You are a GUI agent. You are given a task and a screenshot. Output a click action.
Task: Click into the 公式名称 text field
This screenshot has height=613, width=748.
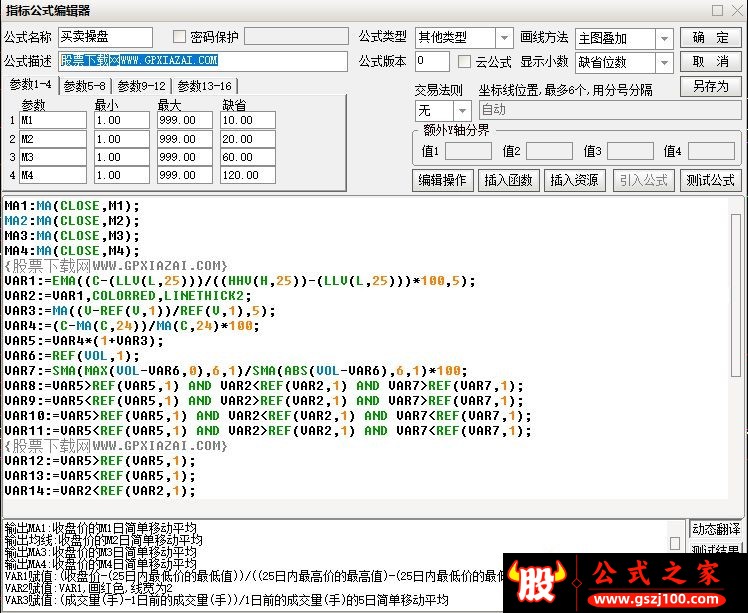point(105,38)
